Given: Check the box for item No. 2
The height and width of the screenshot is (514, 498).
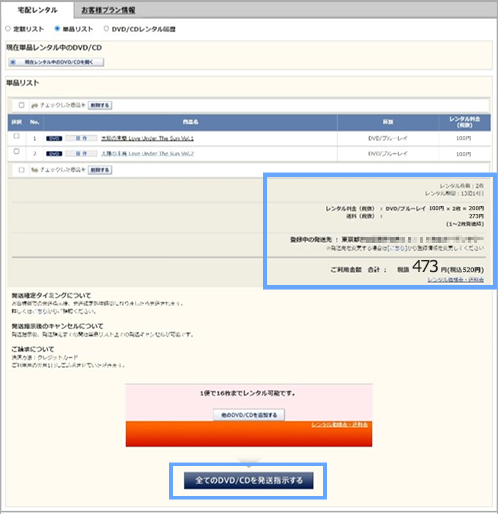Looking at the screenshot, I should point(16,151).
